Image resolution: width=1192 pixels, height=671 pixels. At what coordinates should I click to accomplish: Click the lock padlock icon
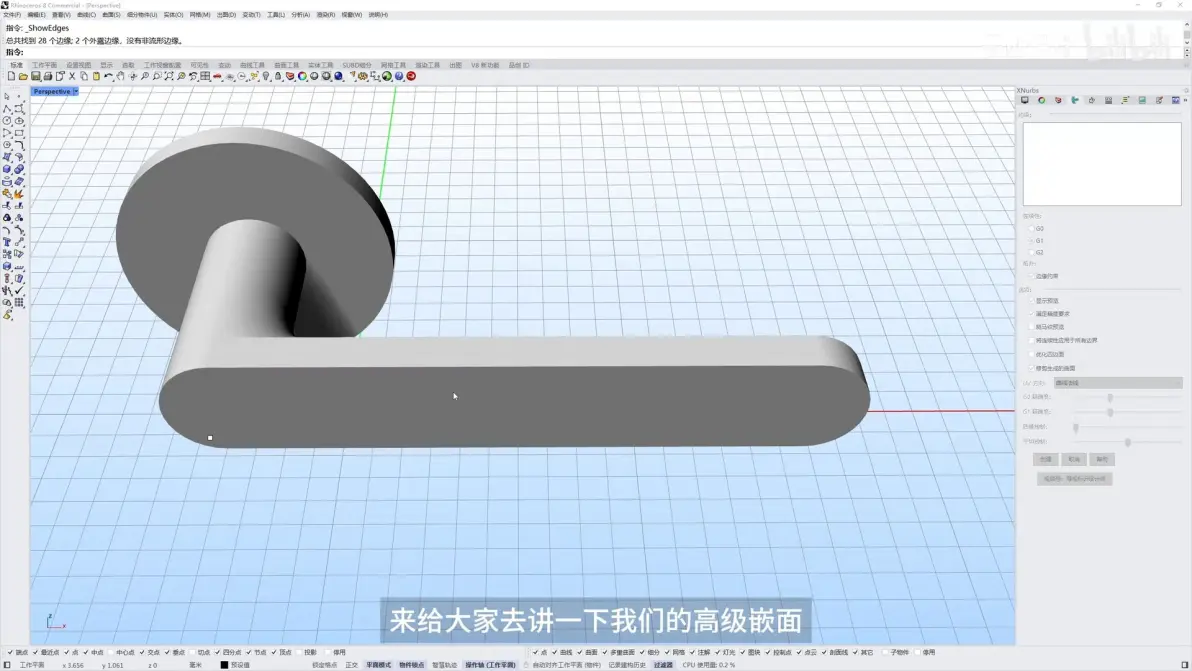click(278, 77)
